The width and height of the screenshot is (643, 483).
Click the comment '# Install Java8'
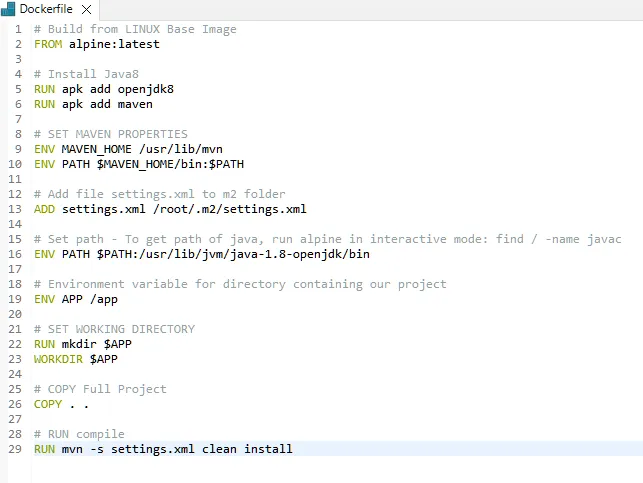point(87,74)
